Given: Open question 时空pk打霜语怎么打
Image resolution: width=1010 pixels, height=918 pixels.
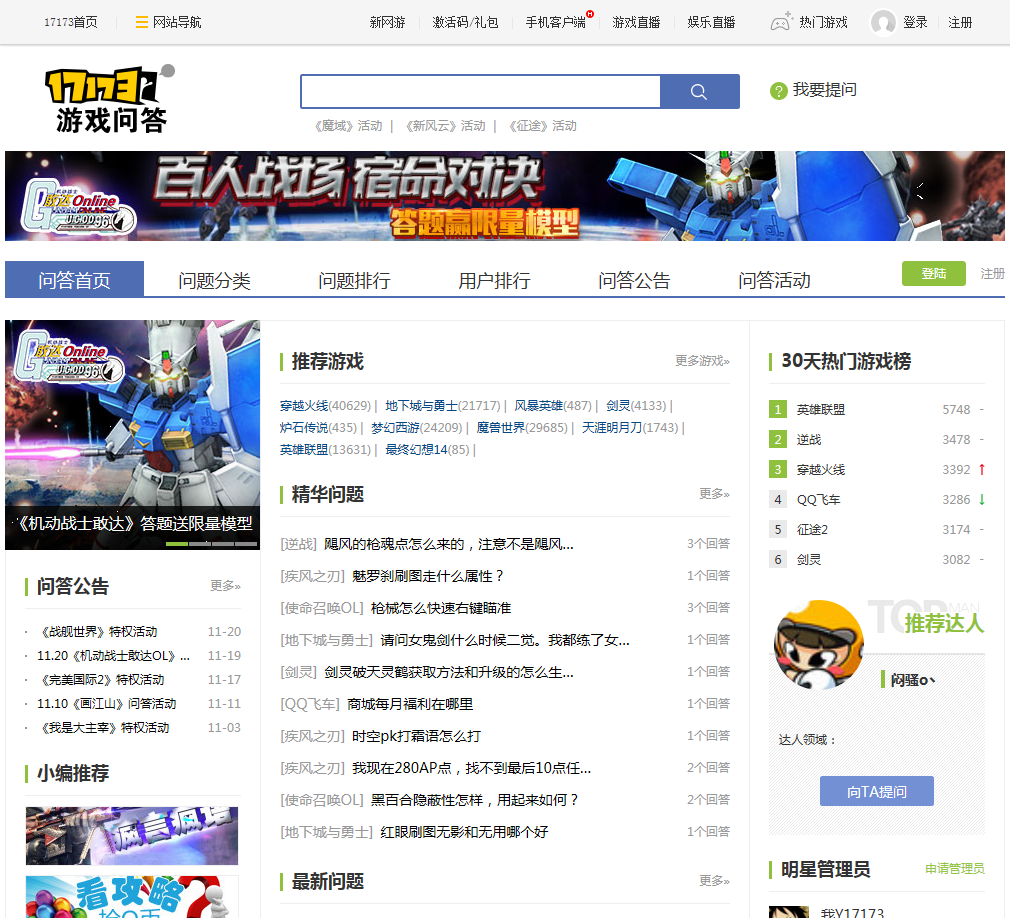Looking at the screenshot, I should [416, 736].
